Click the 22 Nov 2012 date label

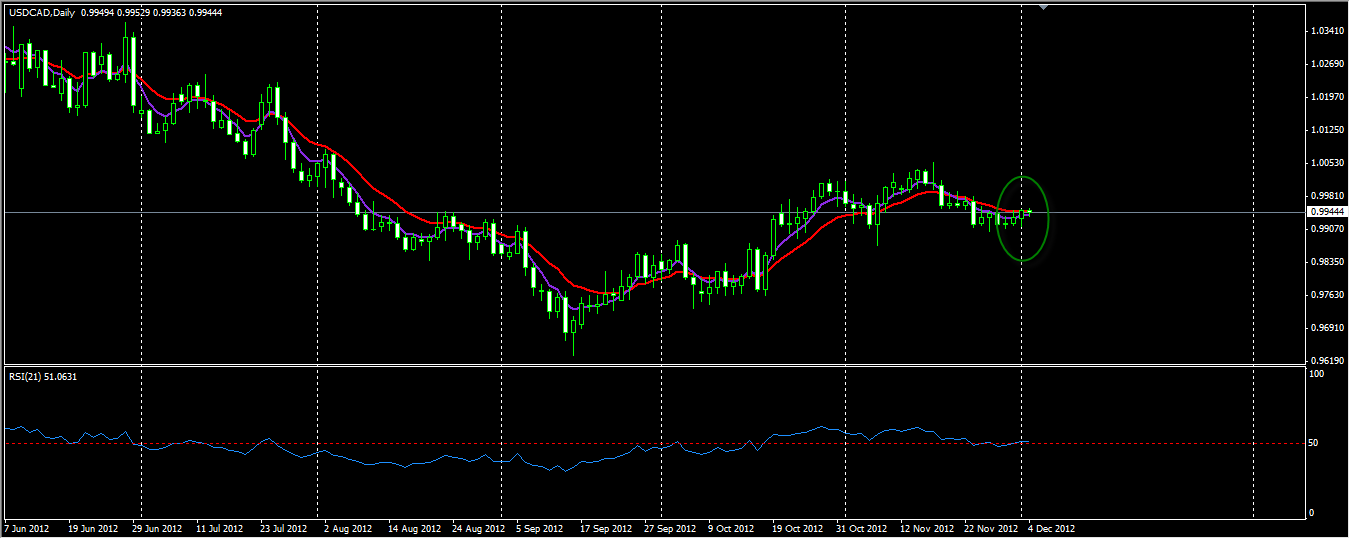[990, 528]
